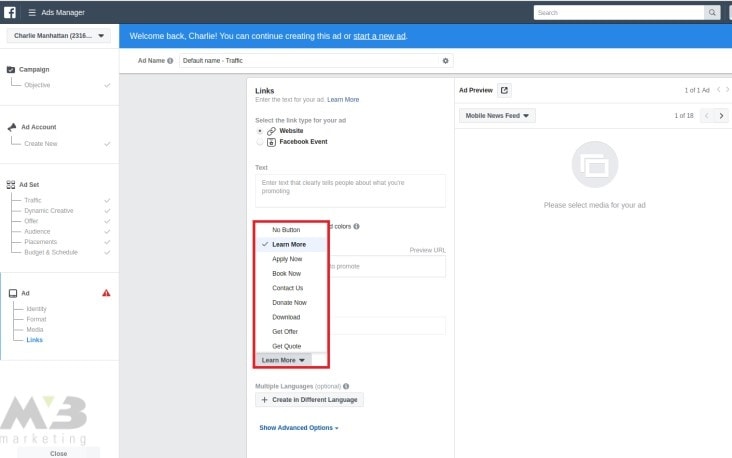The image size is (732, 458).
Task: Expand Show Advanced Options
Action: pyautogui.click(x=299, y=428)
